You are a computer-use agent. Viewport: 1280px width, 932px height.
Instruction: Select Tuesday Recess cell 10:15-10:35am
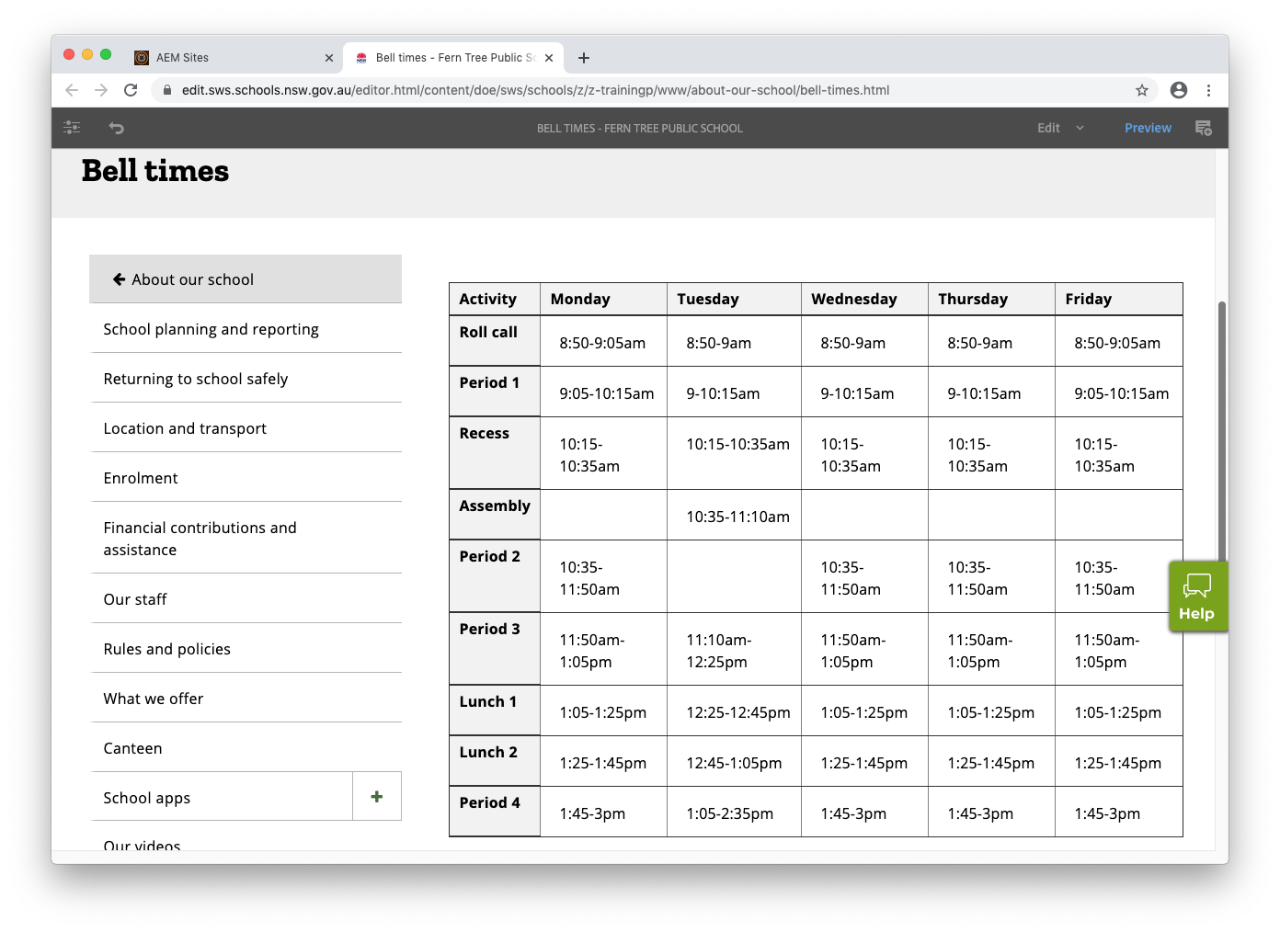coord(734,454)
